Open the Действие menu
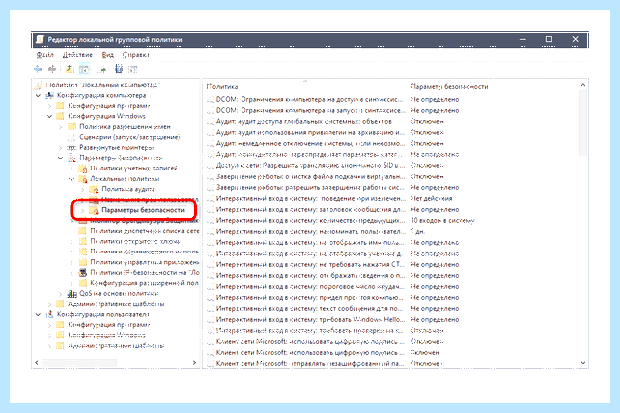This screenshot has height=413, width=620. [x=78, y=55]
